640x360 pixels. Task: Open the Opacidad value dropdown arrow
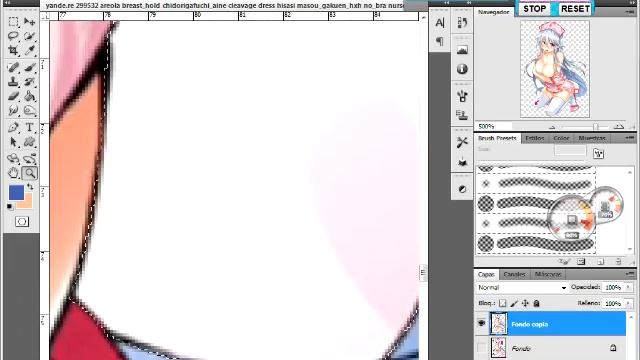pyautogui.click(x=628, y=288)
